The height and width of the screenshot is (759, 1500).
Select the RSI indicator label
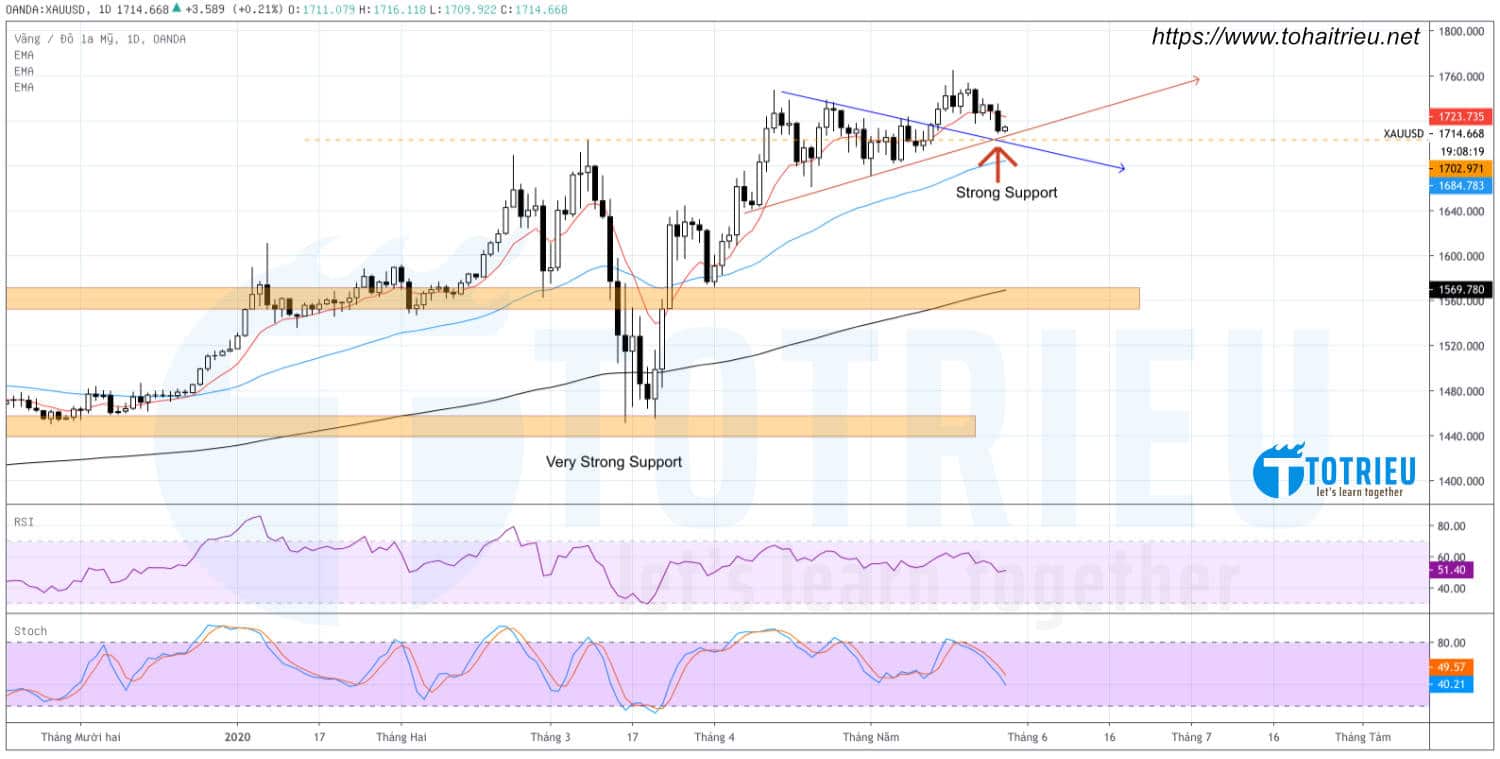[x=23, y=520]
